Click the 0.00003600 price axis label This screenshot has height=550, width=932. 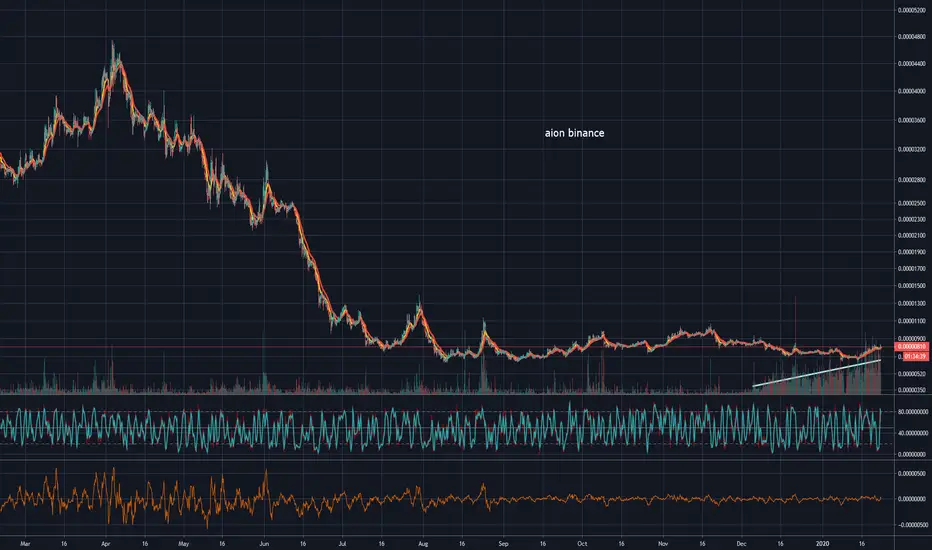[x=912, y=120]
